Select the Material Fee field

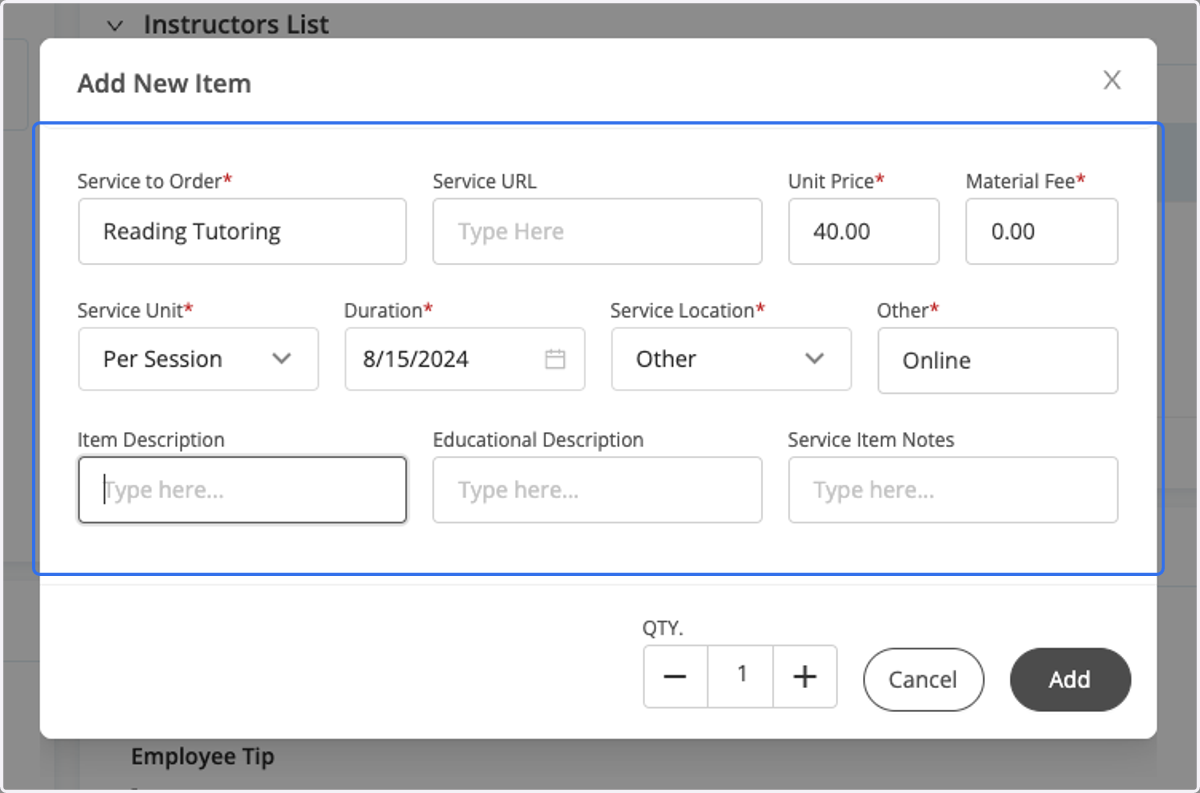click(1041, 231)
